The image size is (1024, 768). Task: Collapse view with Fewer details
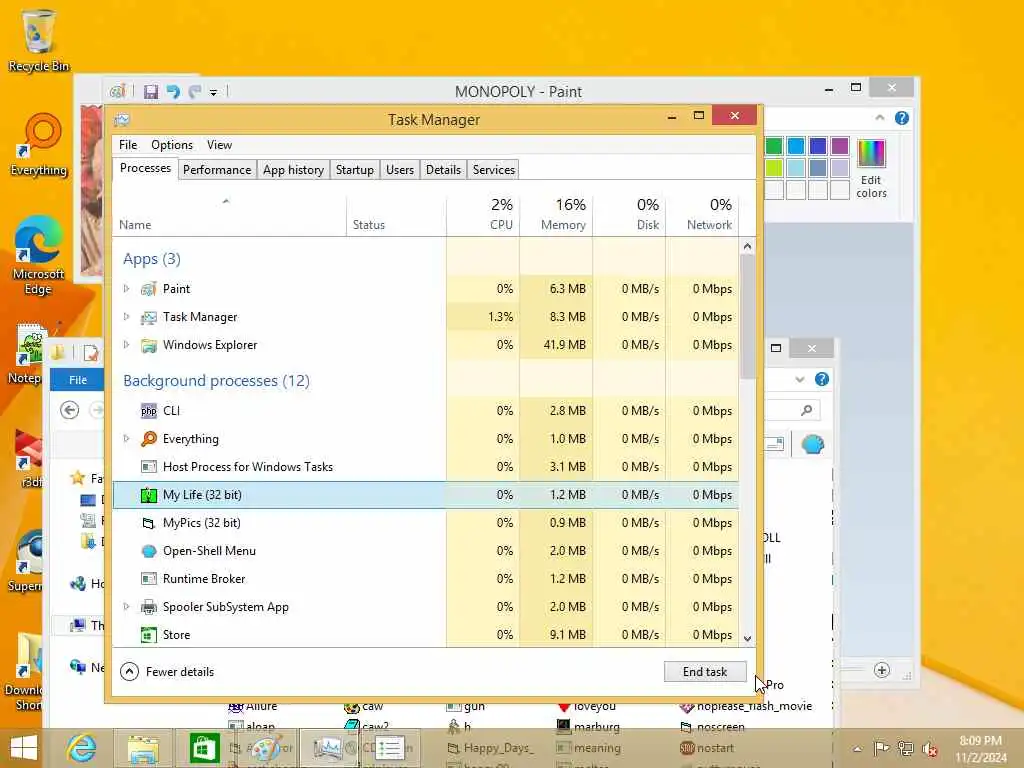point(167,671)
